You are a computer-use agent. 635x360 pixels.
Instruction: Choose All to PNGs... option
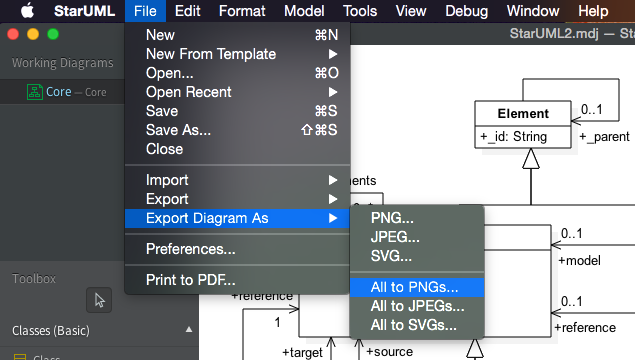417,287
